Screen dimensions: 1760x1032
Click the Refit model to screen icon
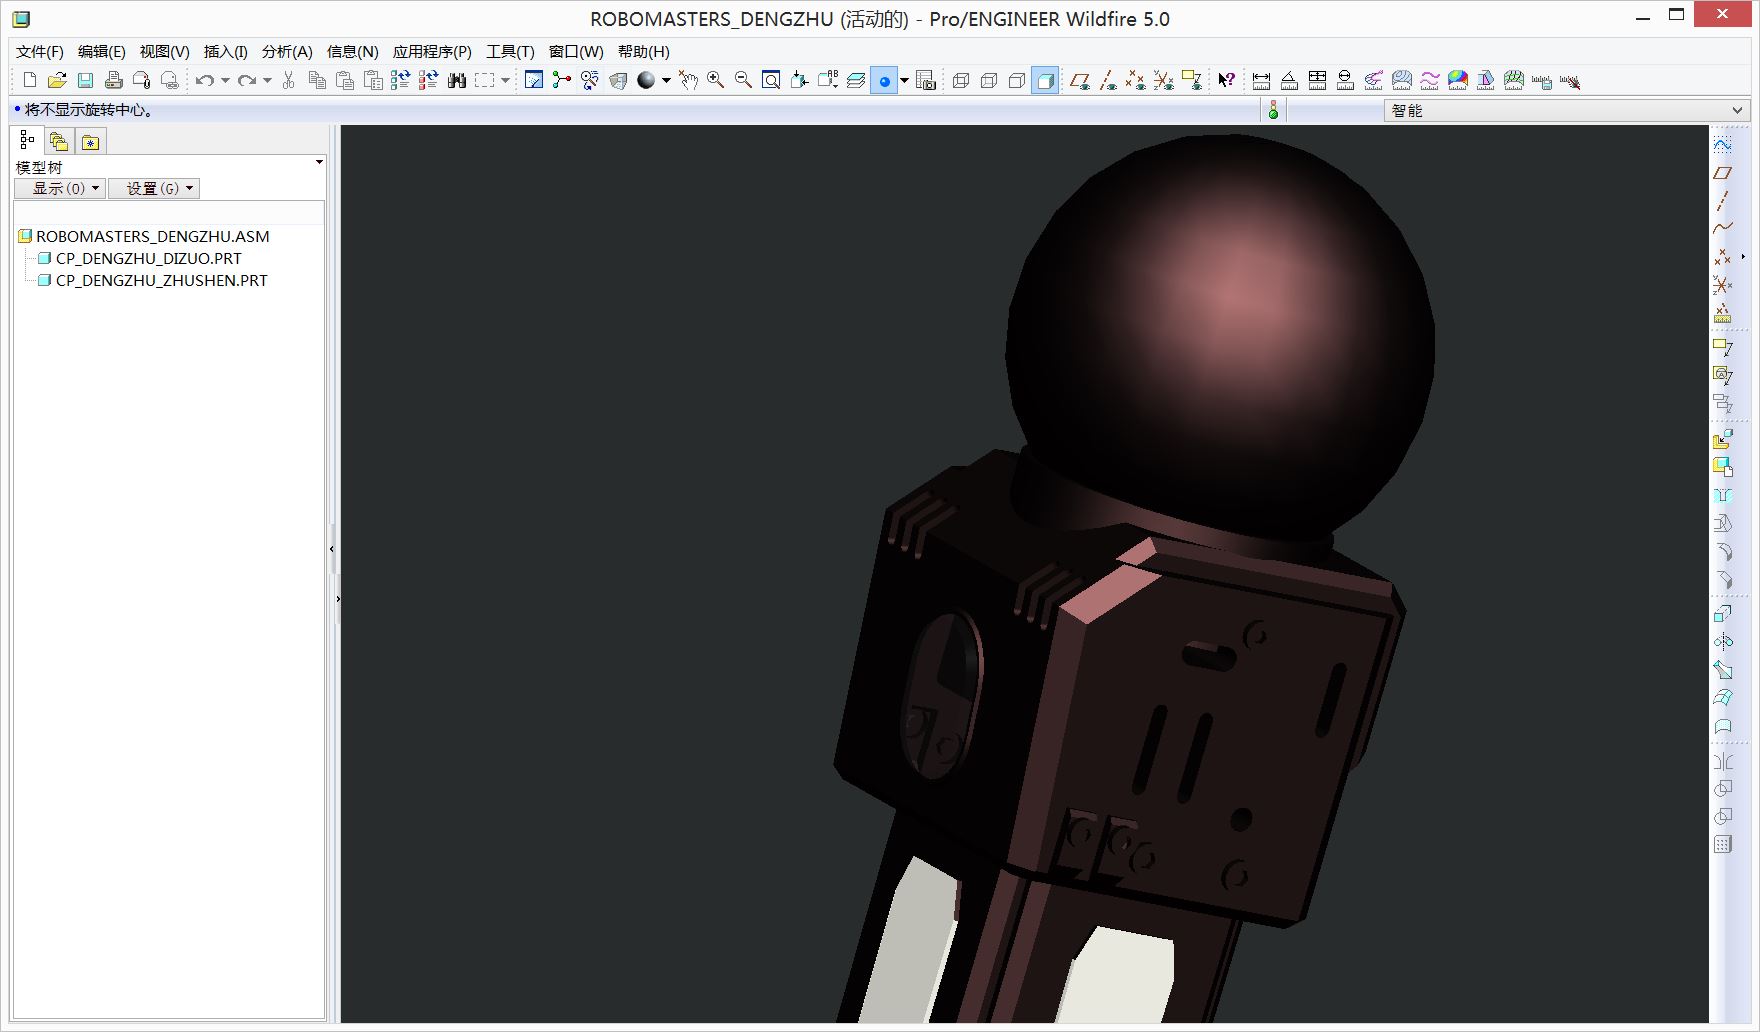tap(772, 80)
